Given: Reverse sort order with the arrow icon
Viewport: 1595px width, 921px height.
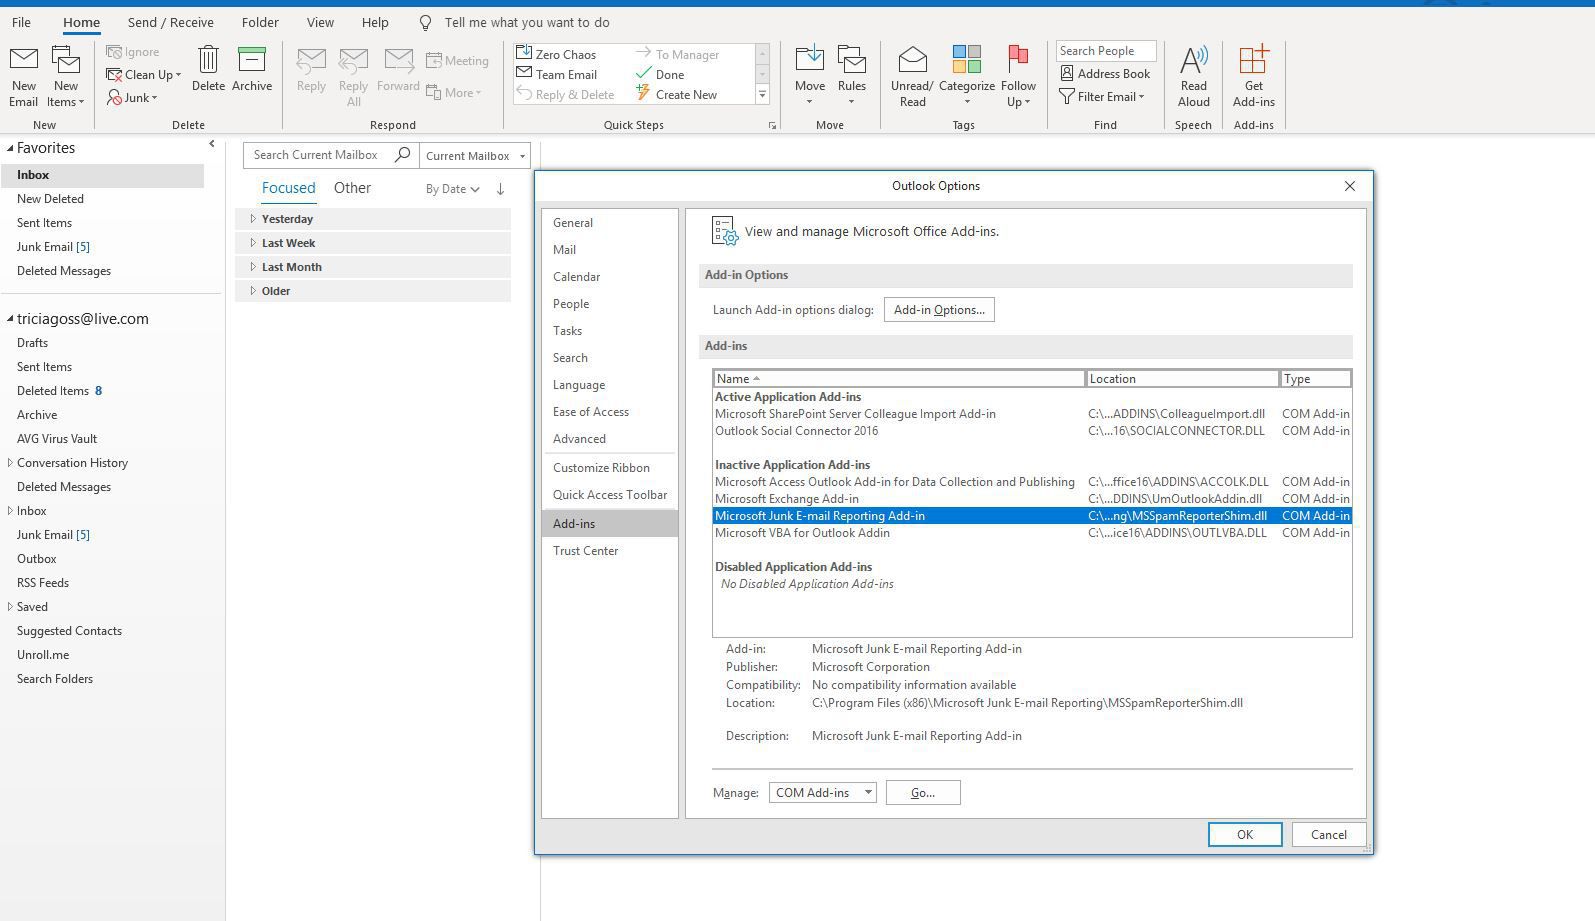Looking at the screenshot, I should pos(500,188).
